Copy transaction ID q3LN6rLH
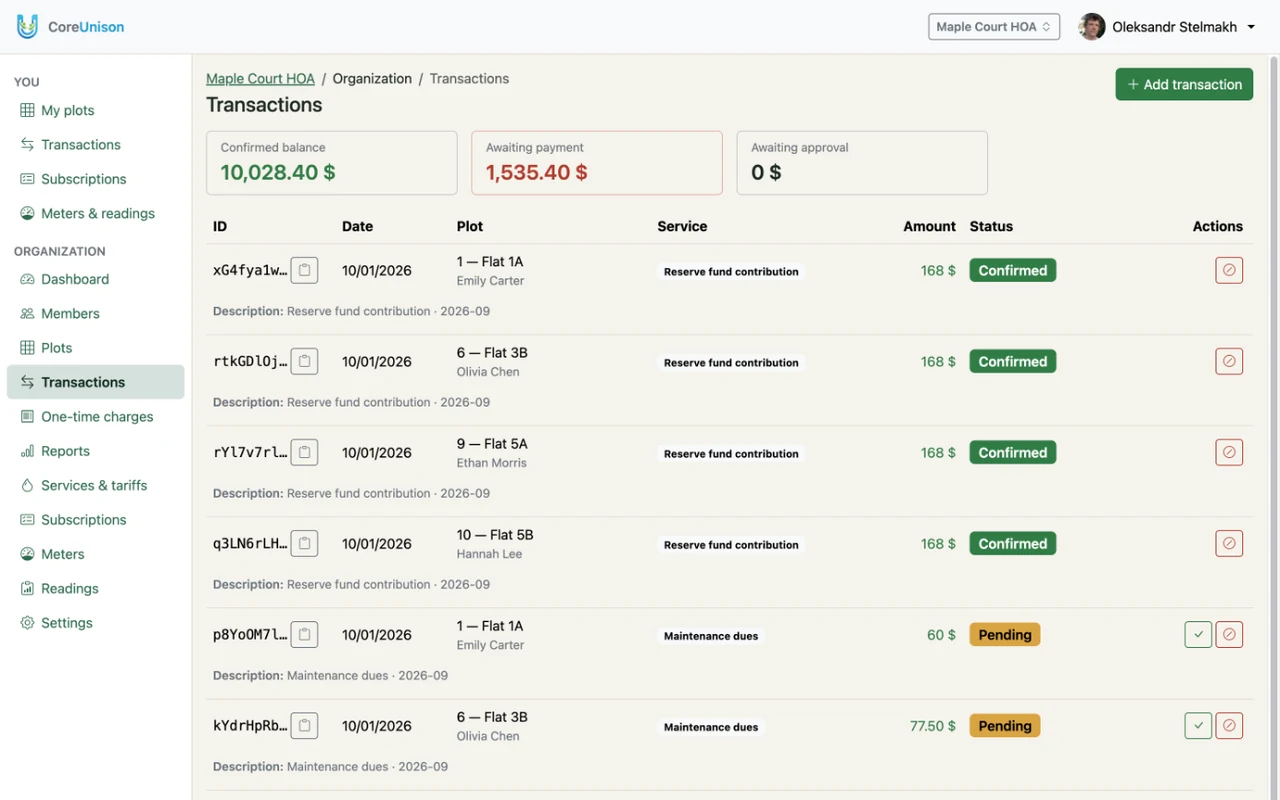The image size is (1280, 800). (304, 543)
